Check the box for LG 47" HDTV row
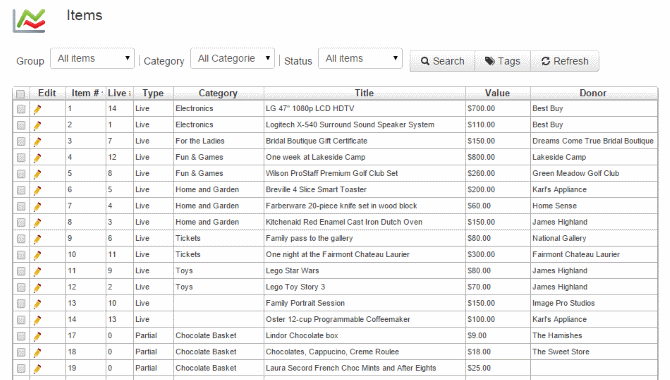The image size is (670, 380). click(x=21, y=109)
